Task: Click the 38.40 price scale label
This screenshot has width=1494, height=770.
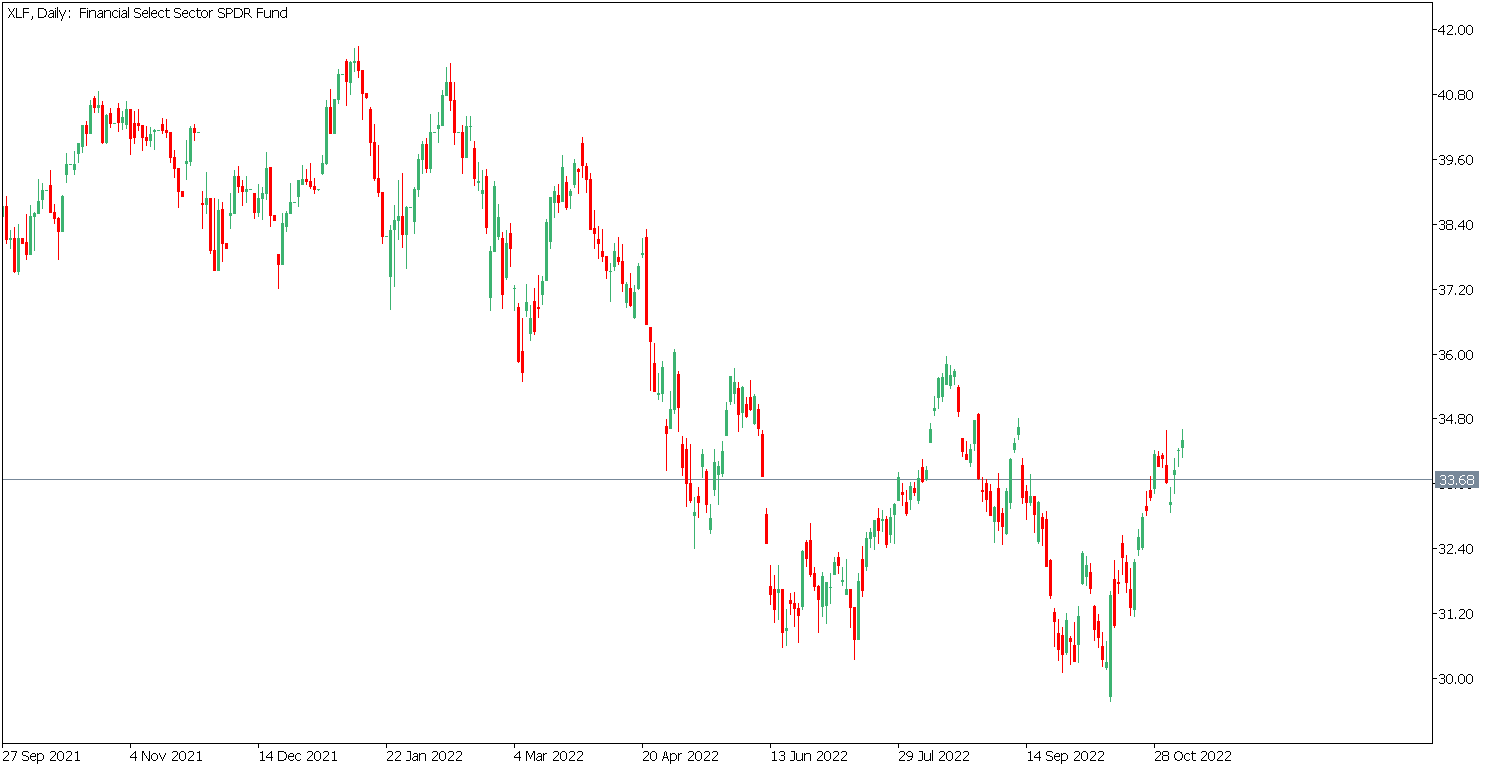Action: 1455,225
